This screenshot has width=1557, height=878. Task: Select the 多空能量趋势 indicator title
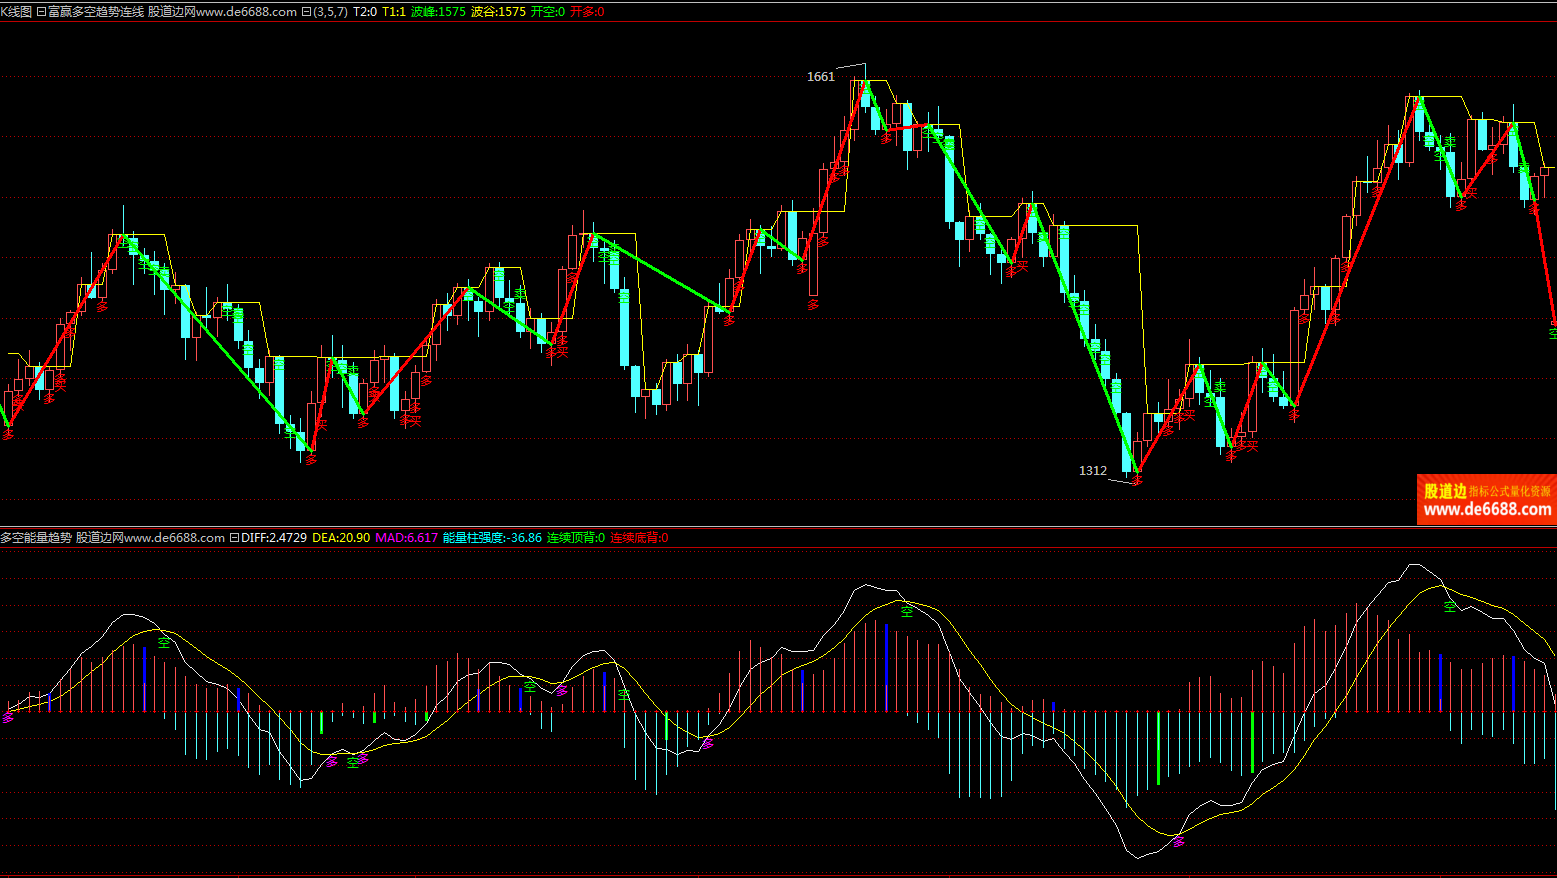click(x=36, y=538)
